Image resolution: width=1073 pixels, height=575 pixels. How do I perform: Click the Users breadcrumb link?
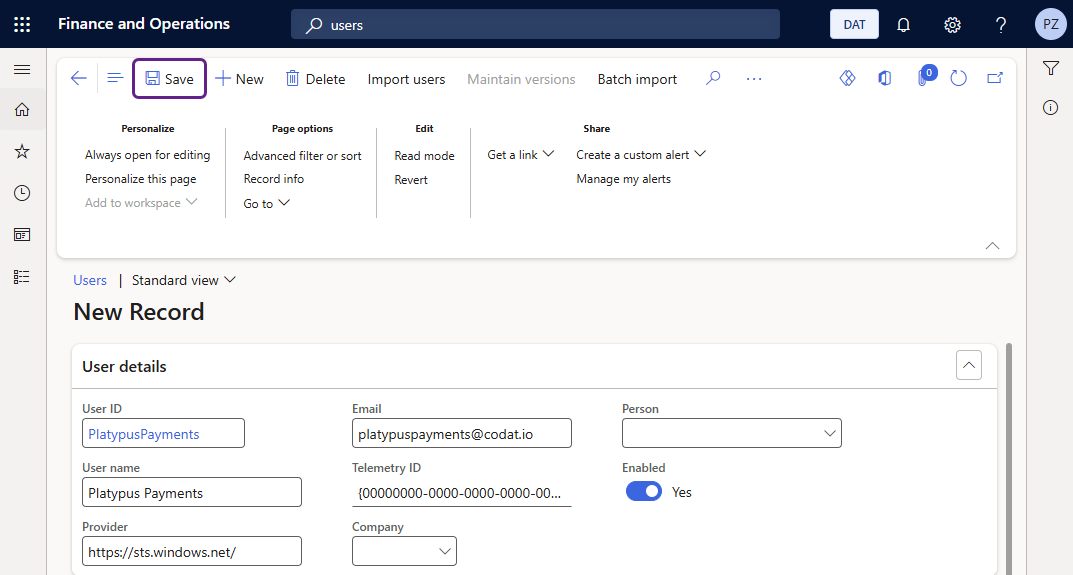[x=90, y=280]
